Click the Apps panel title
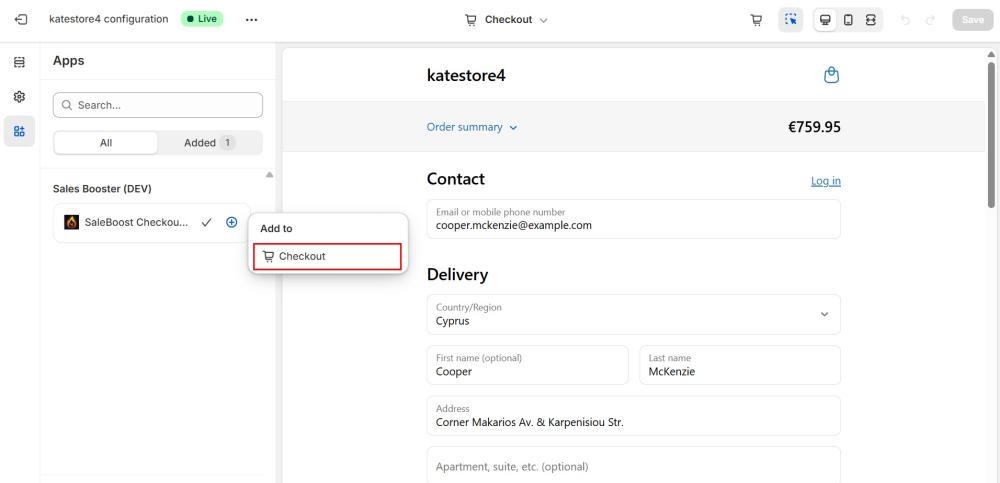 coord(68,61)
